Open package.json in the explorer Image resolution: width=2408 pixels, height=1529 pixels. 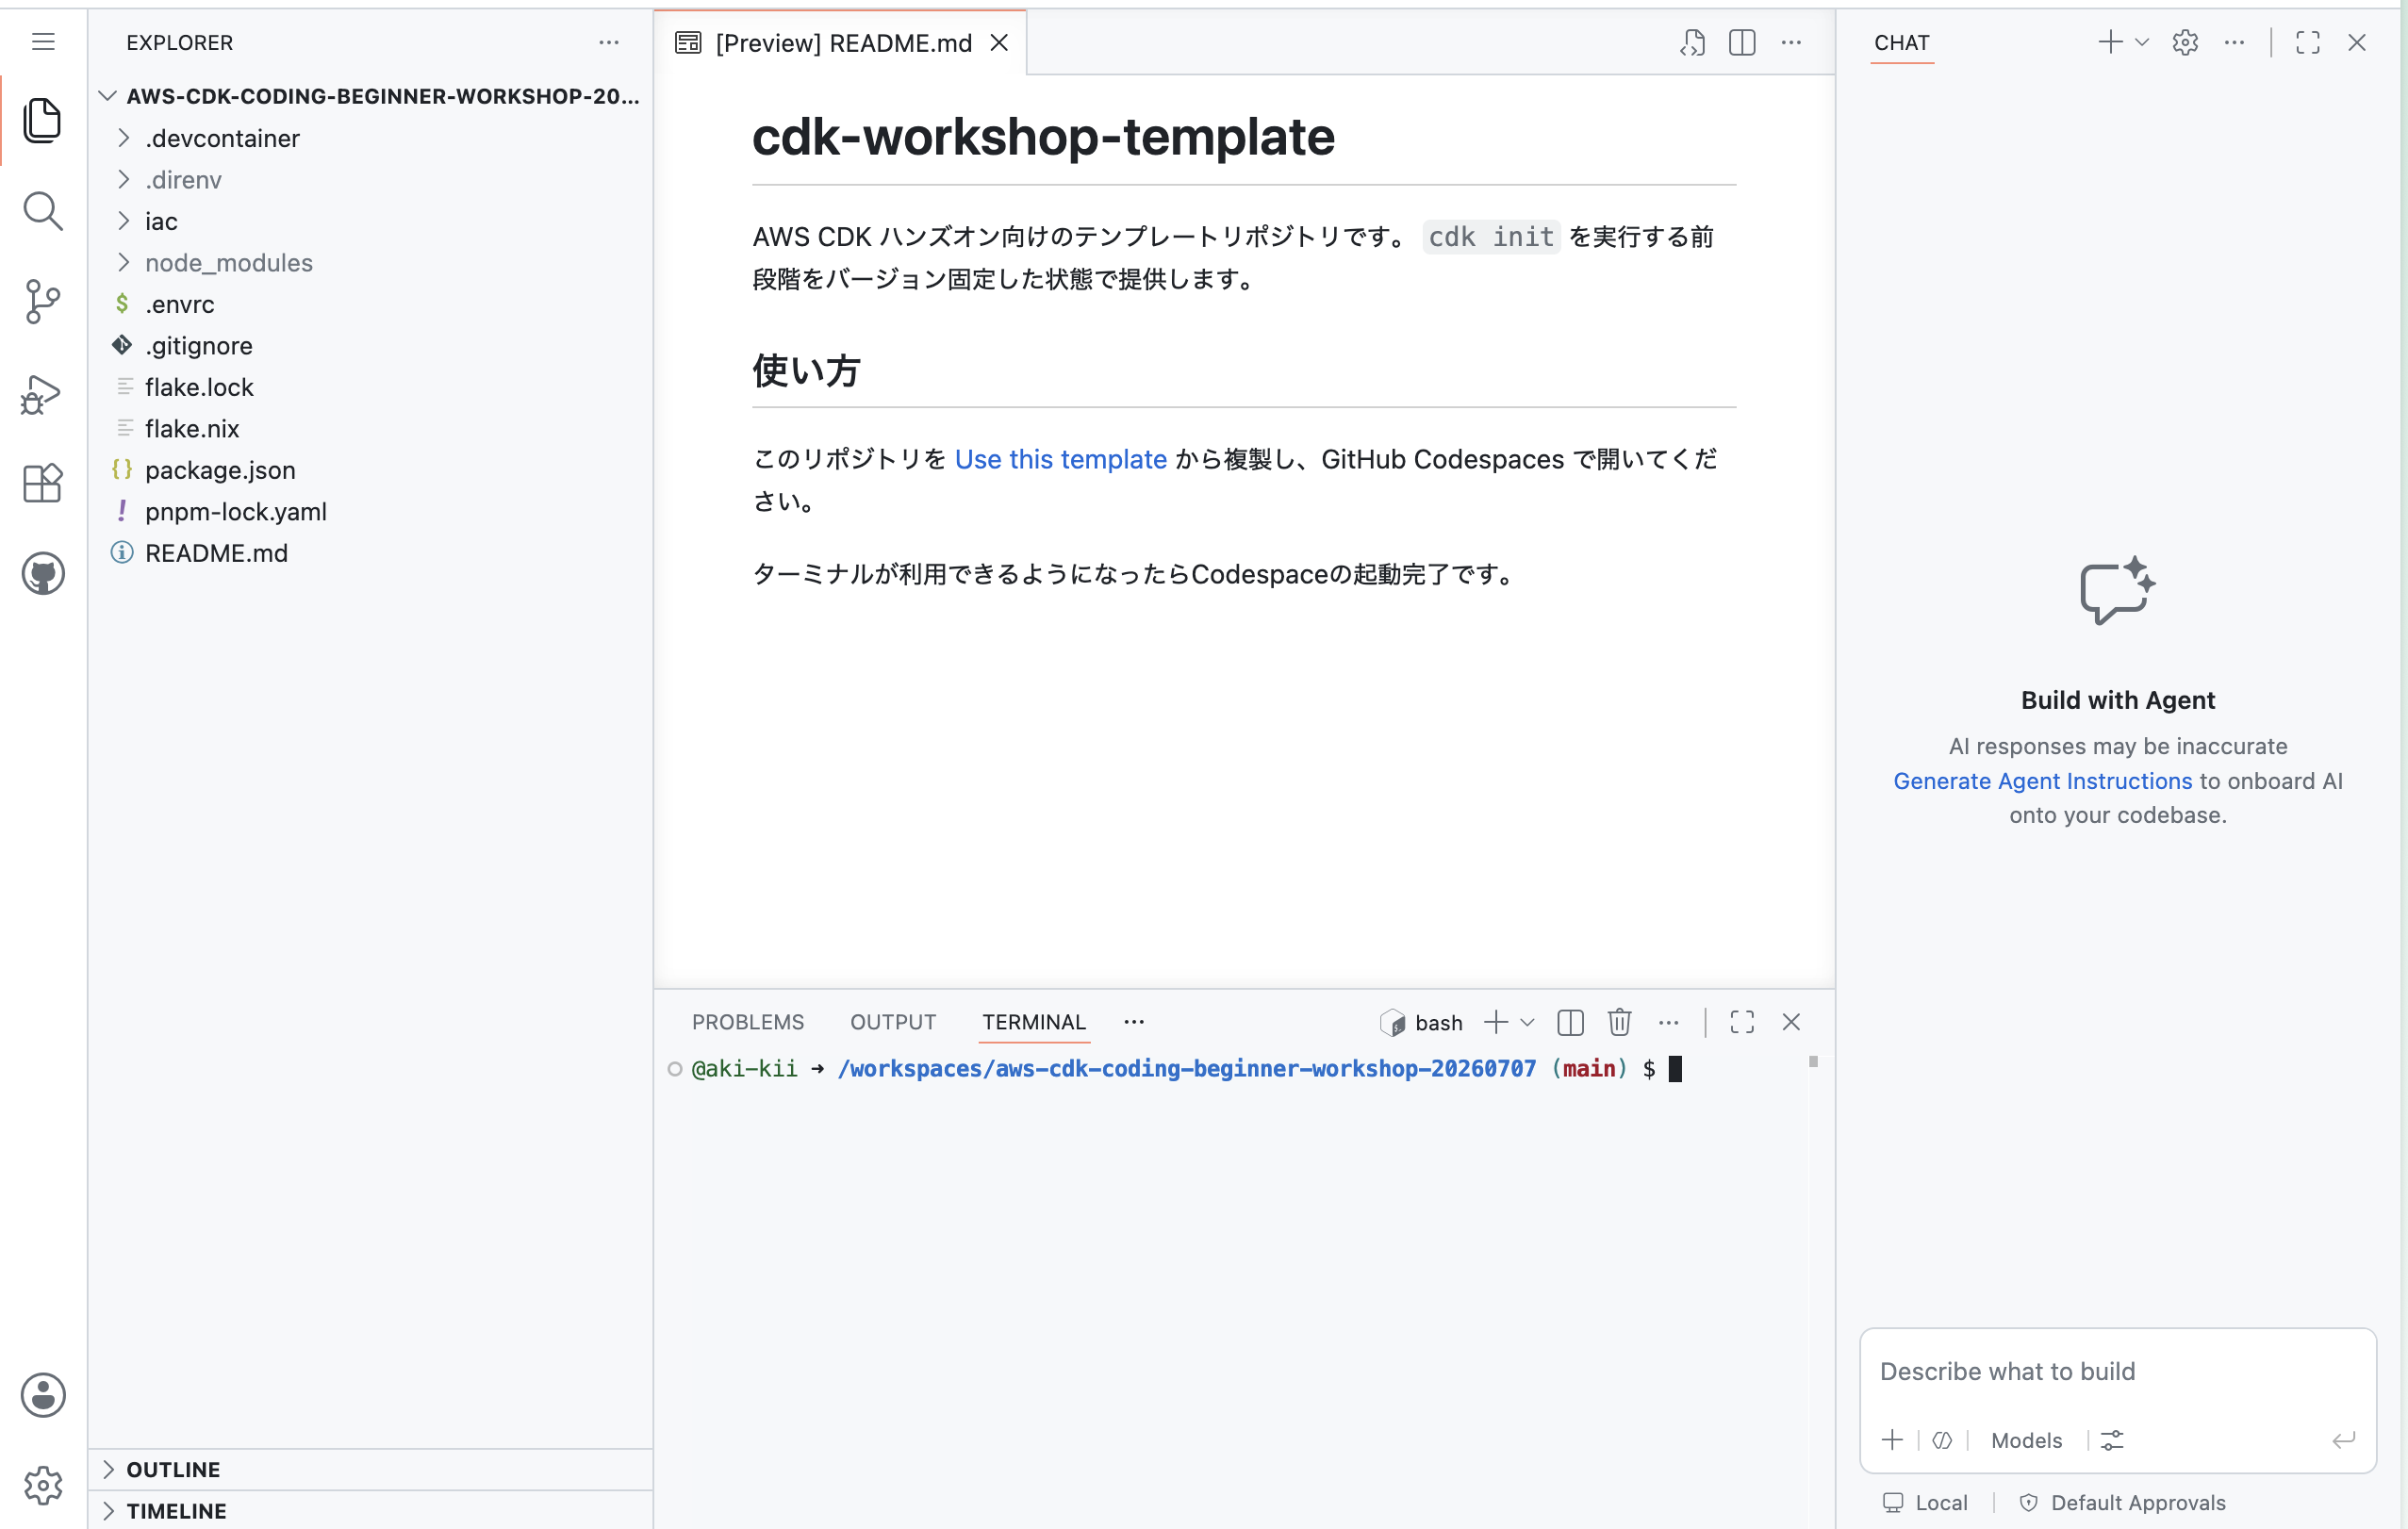tap(220, 470)
